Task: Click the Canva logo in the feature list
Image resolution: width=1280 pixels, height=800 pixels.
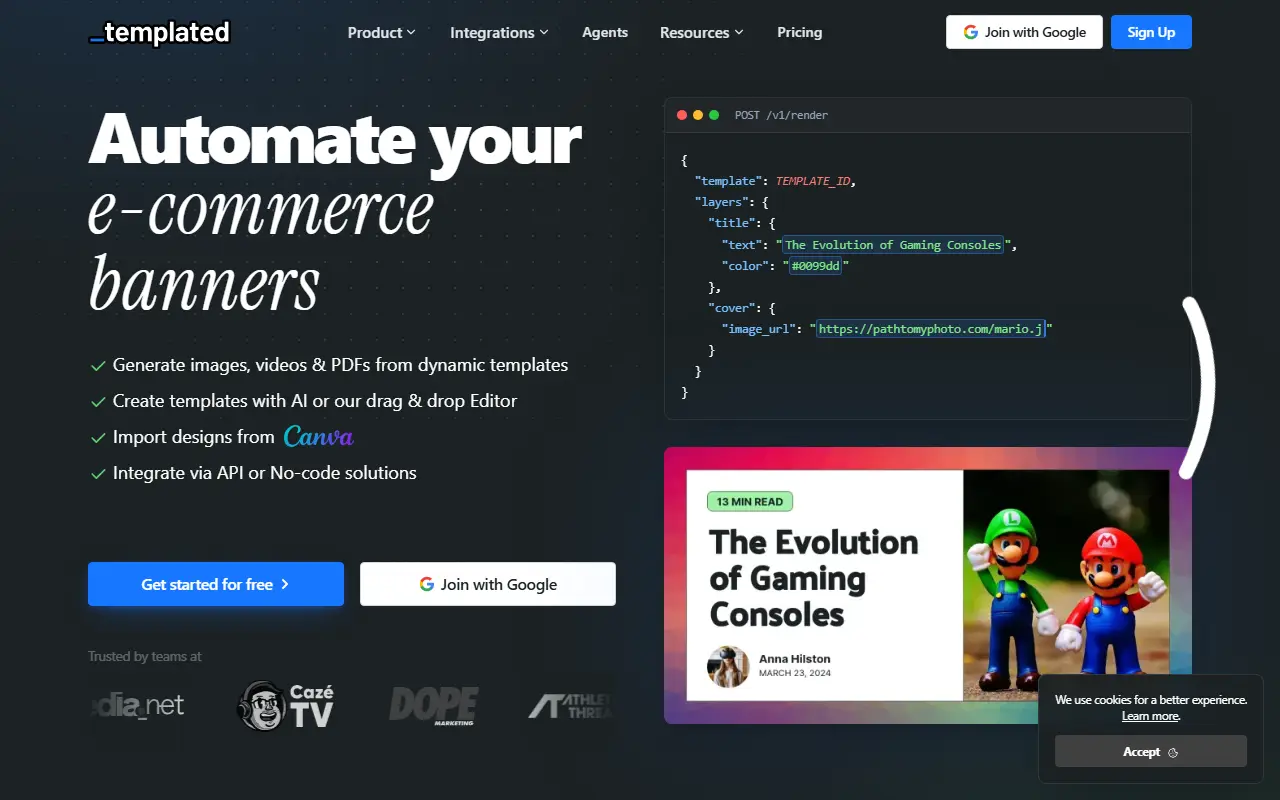Action: [318, 437]
